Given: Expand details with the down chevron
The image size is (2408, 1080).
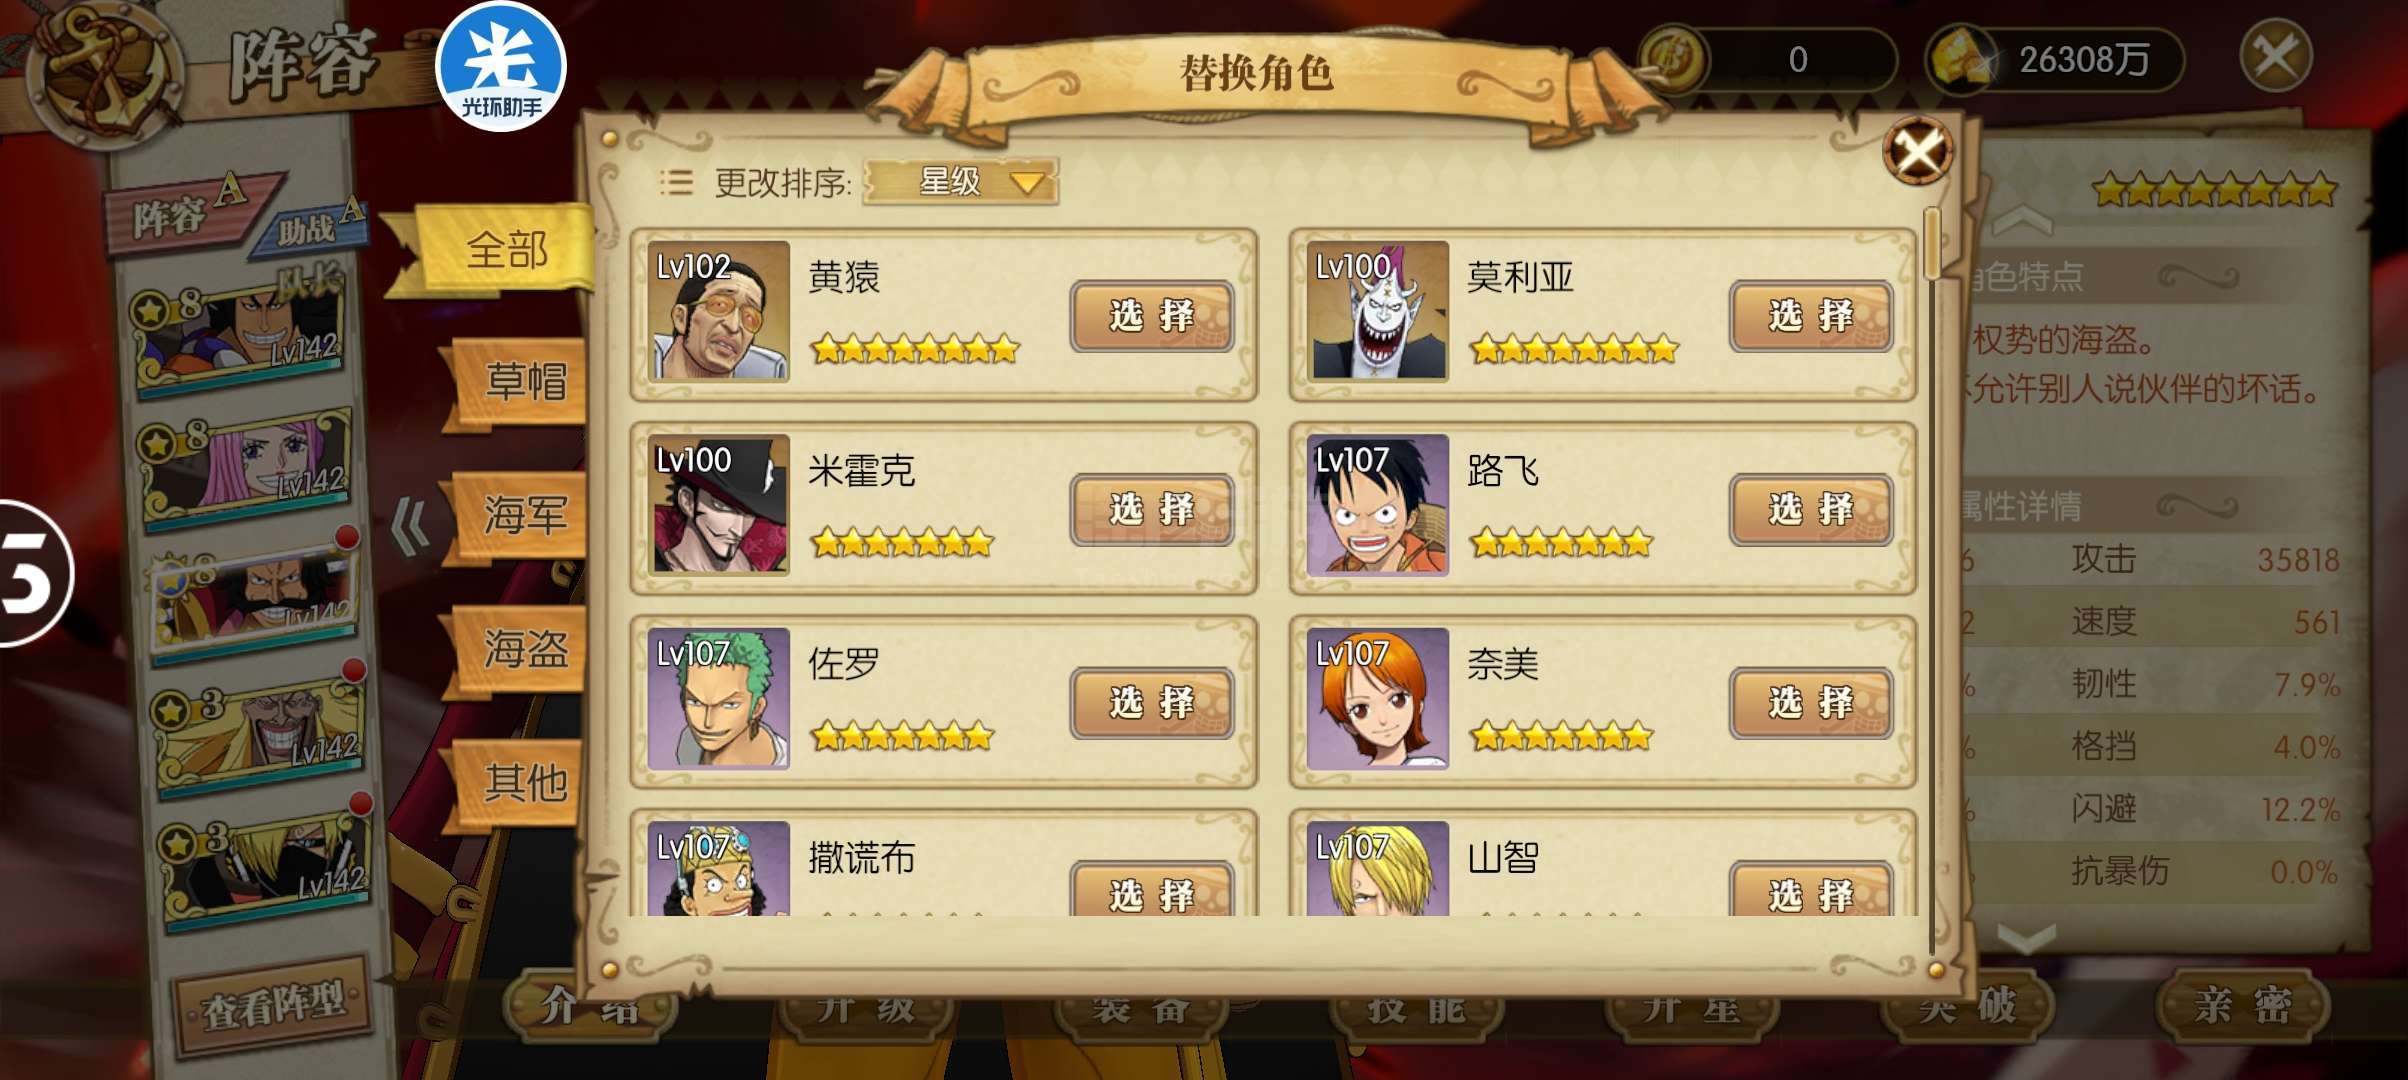Looking at the screenshot, I should pos(2026,937).
